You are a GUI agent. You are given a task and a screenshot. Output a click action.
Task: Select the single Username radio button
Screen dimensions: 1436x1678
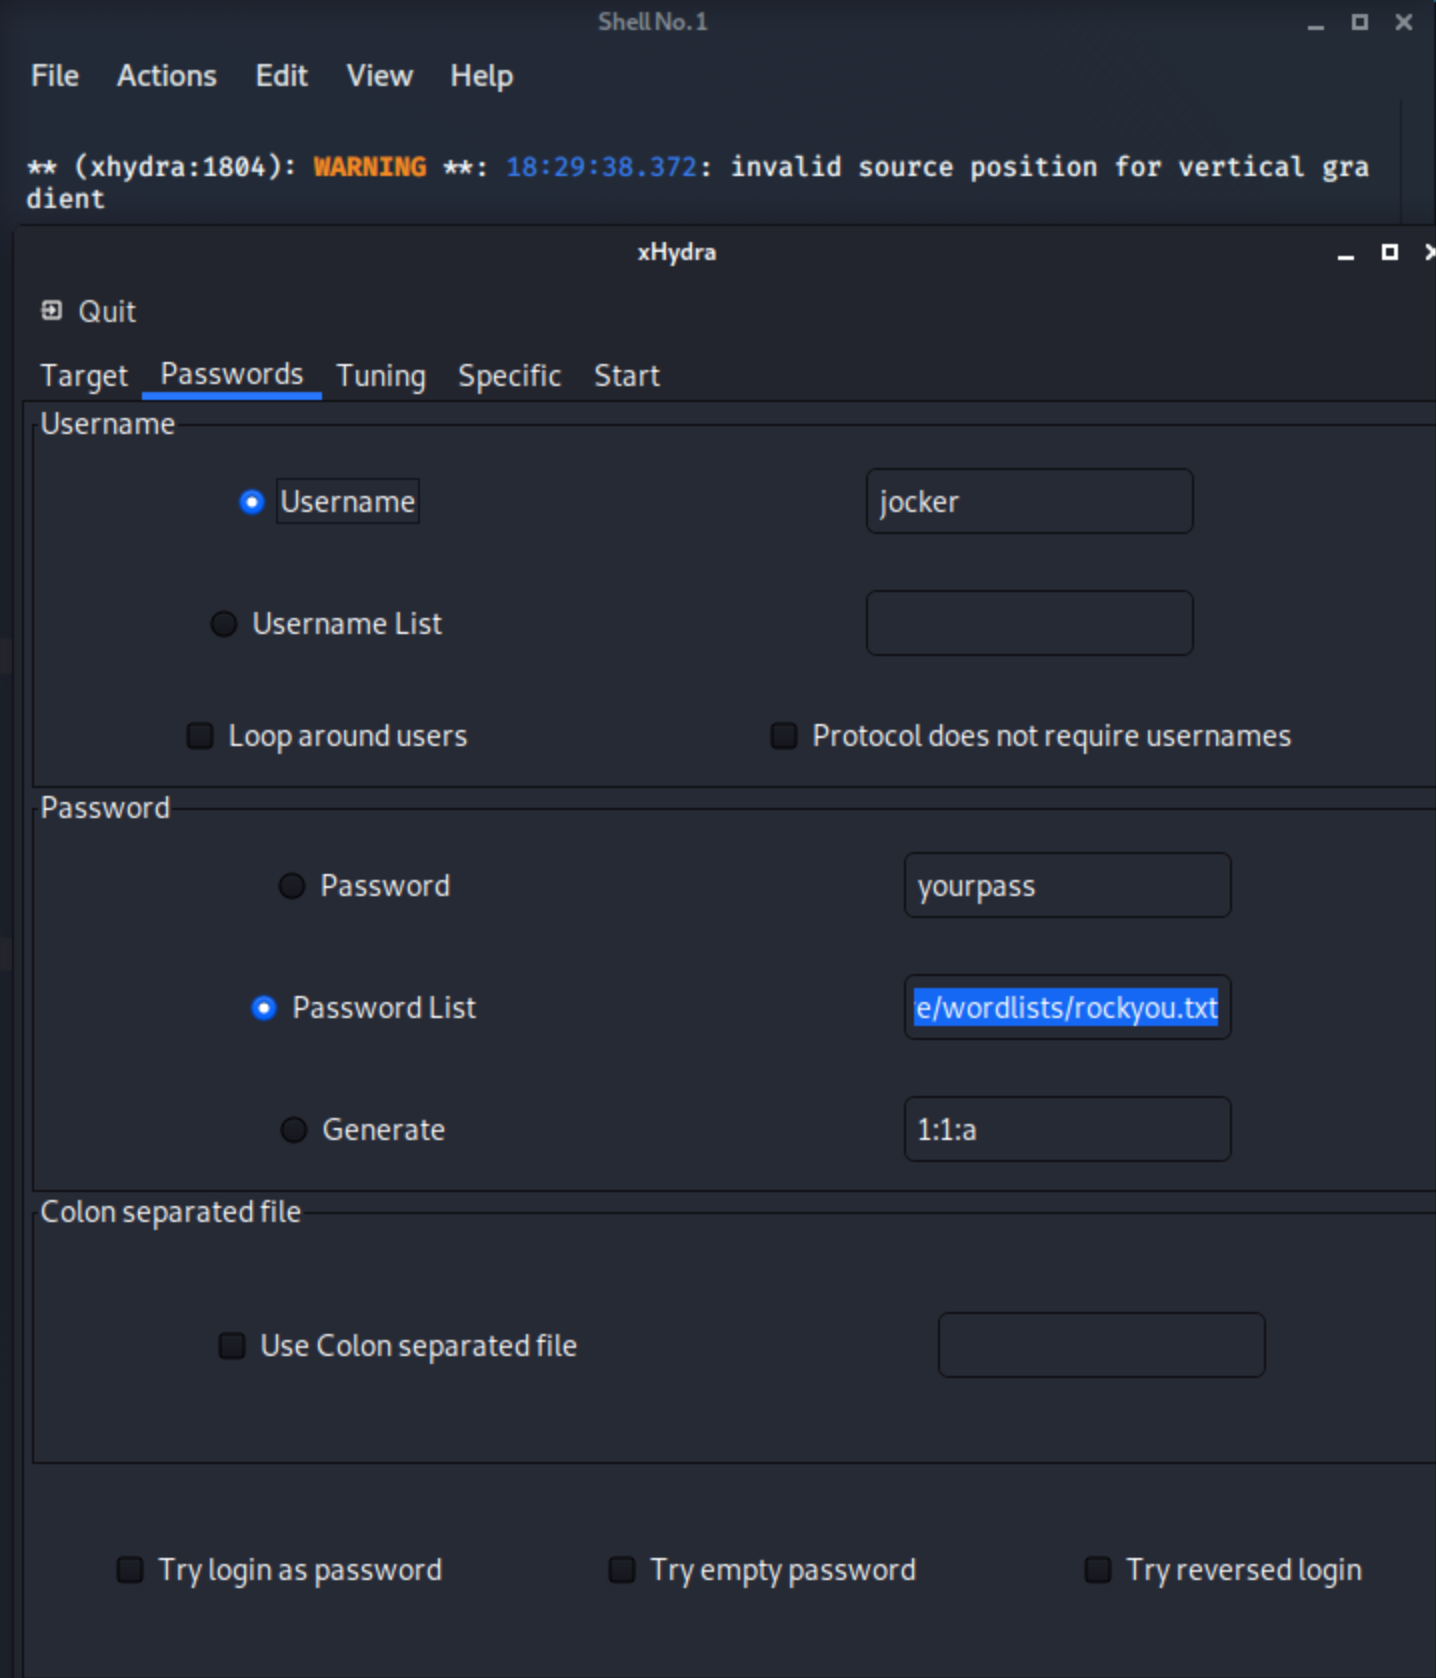(252, 502)
